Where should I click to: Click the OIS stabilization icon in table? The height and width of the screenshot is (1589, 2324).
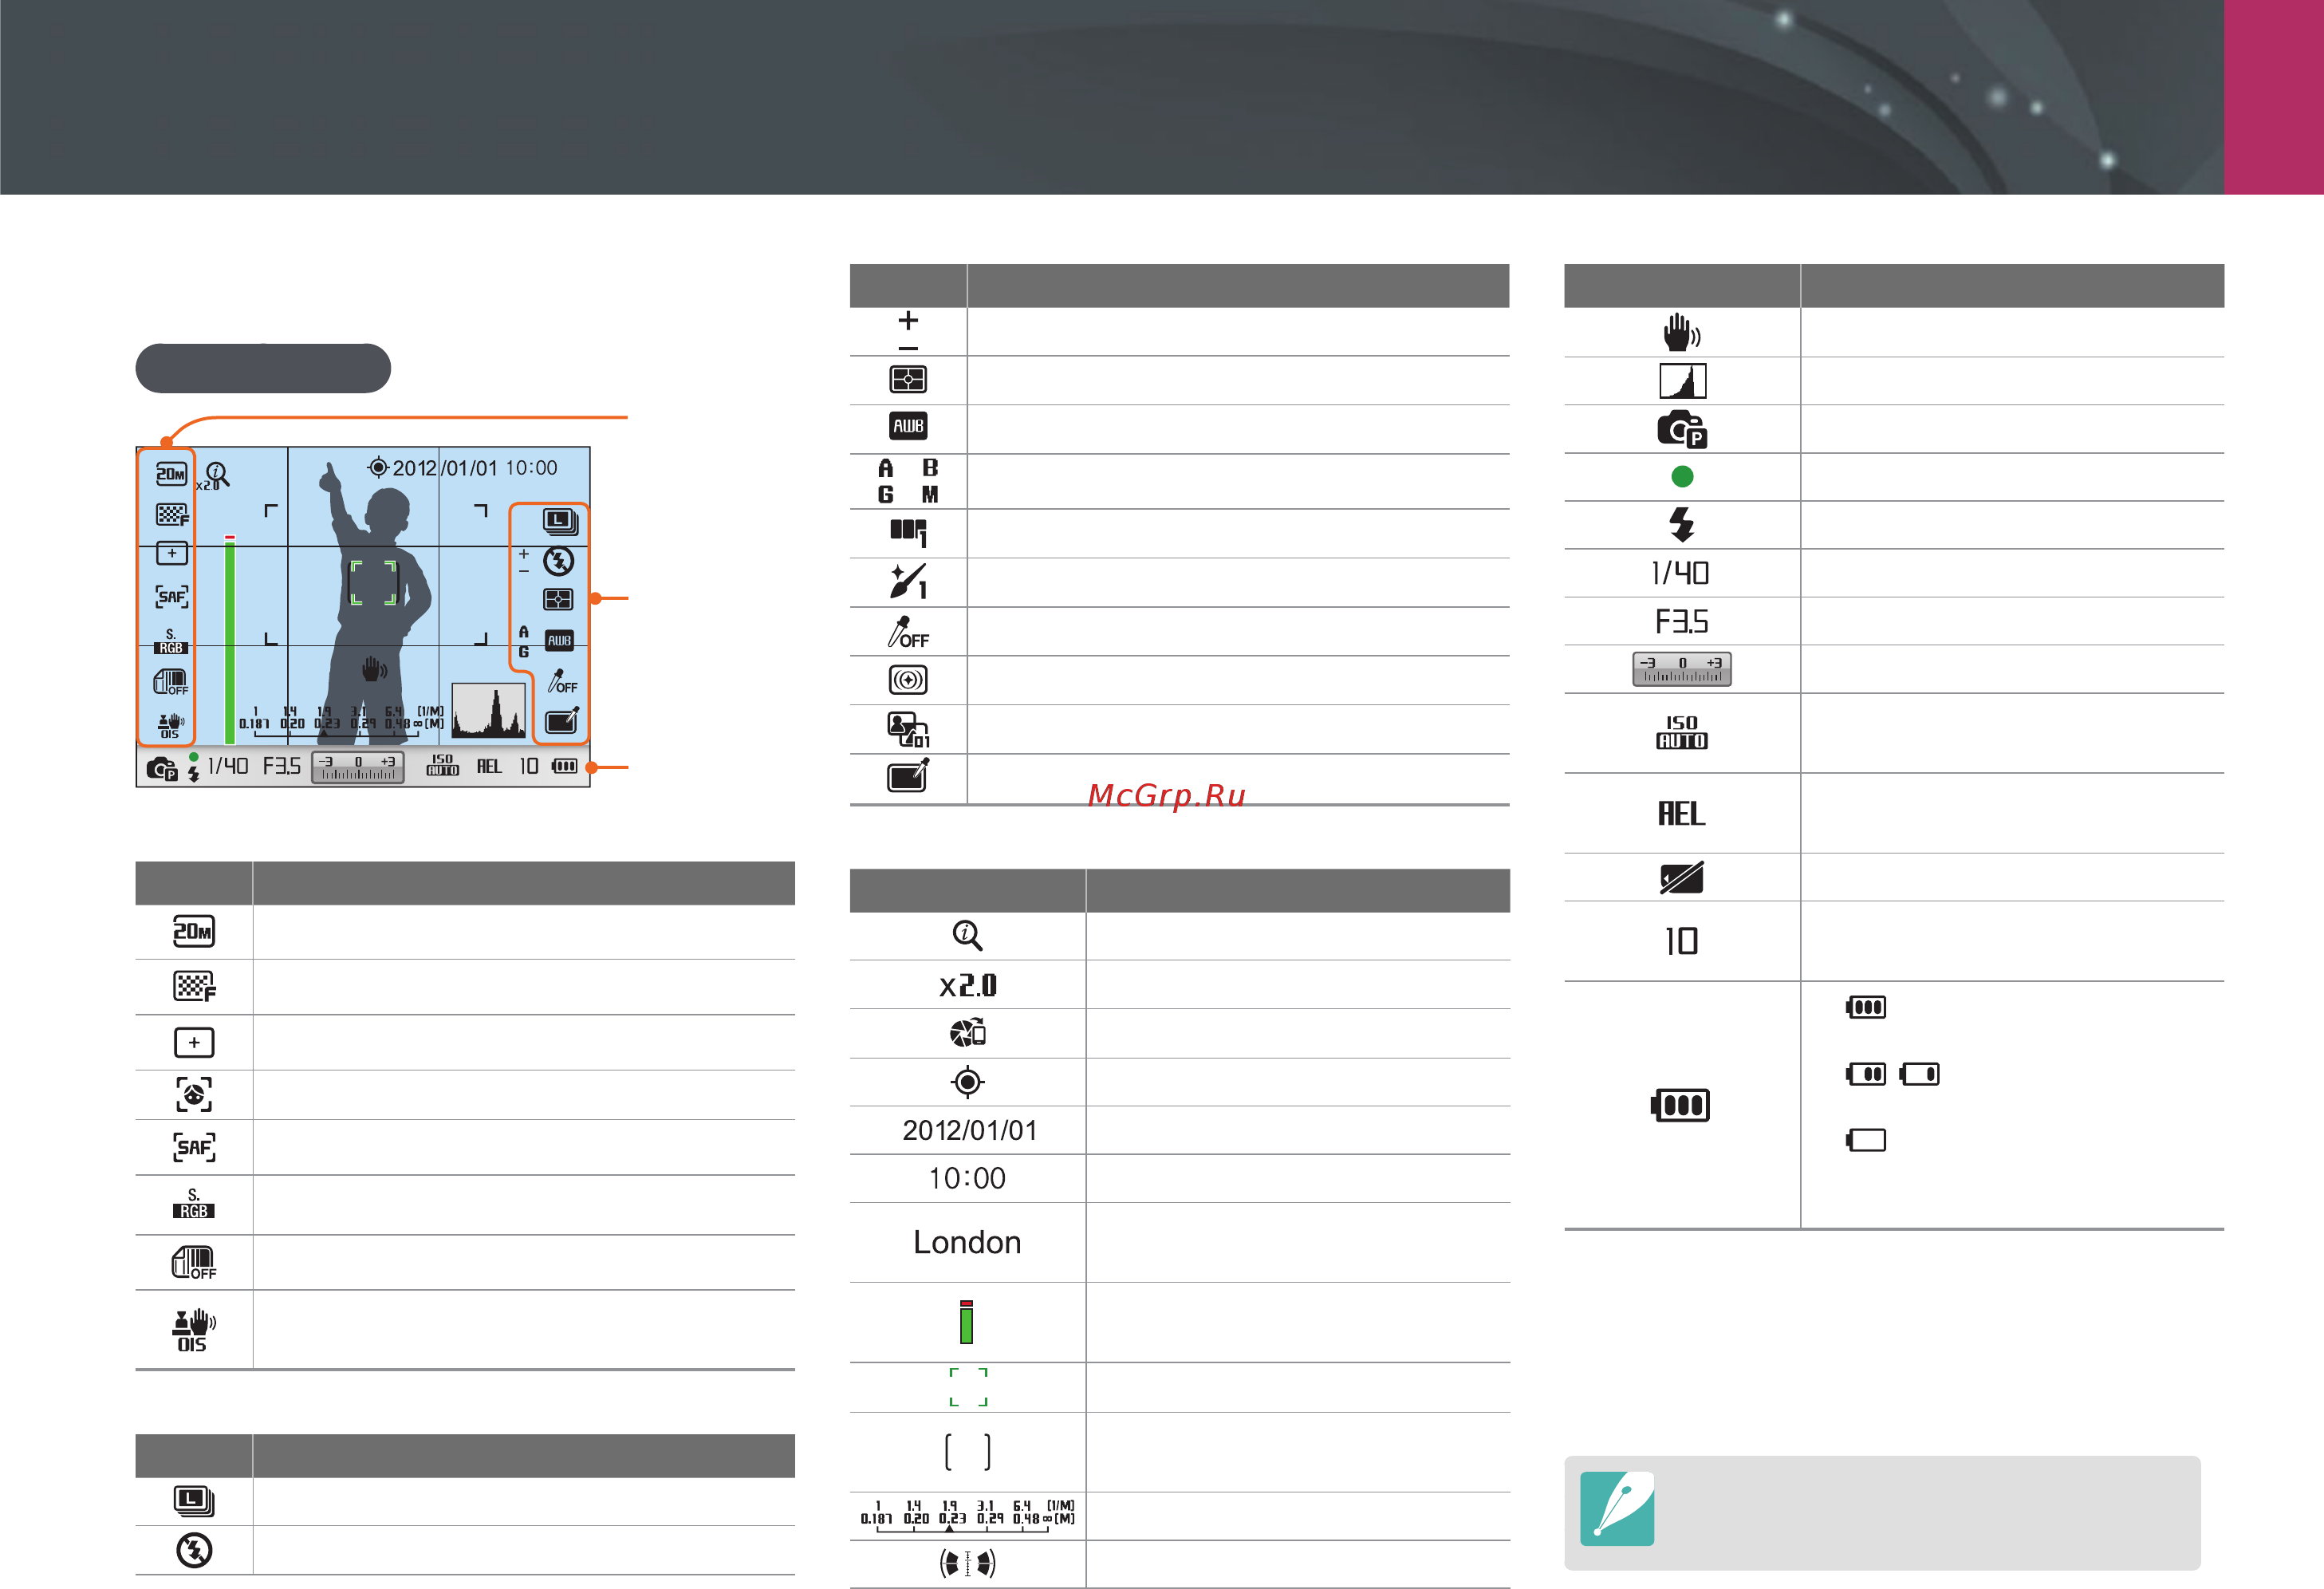tap(193, 1330)
